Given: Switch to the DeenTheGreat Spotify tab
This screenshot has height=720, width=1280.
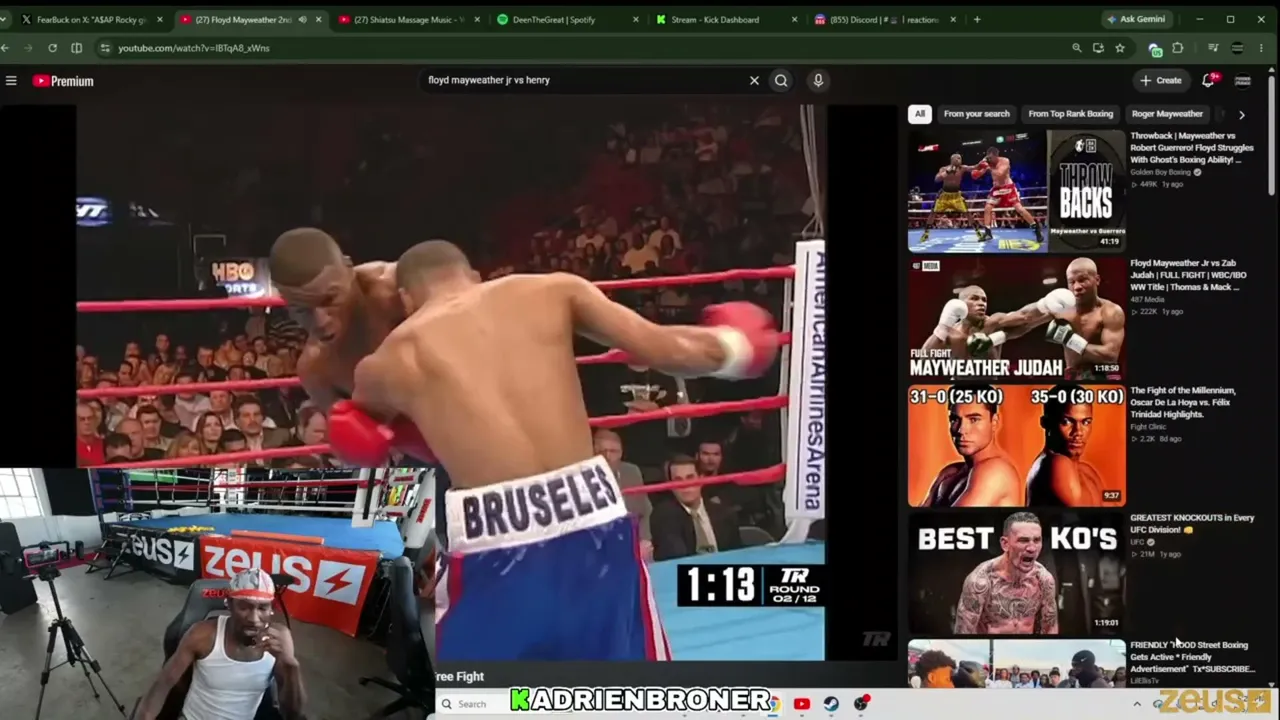Looking at the screenshot, I should click(x=567, y=19).
